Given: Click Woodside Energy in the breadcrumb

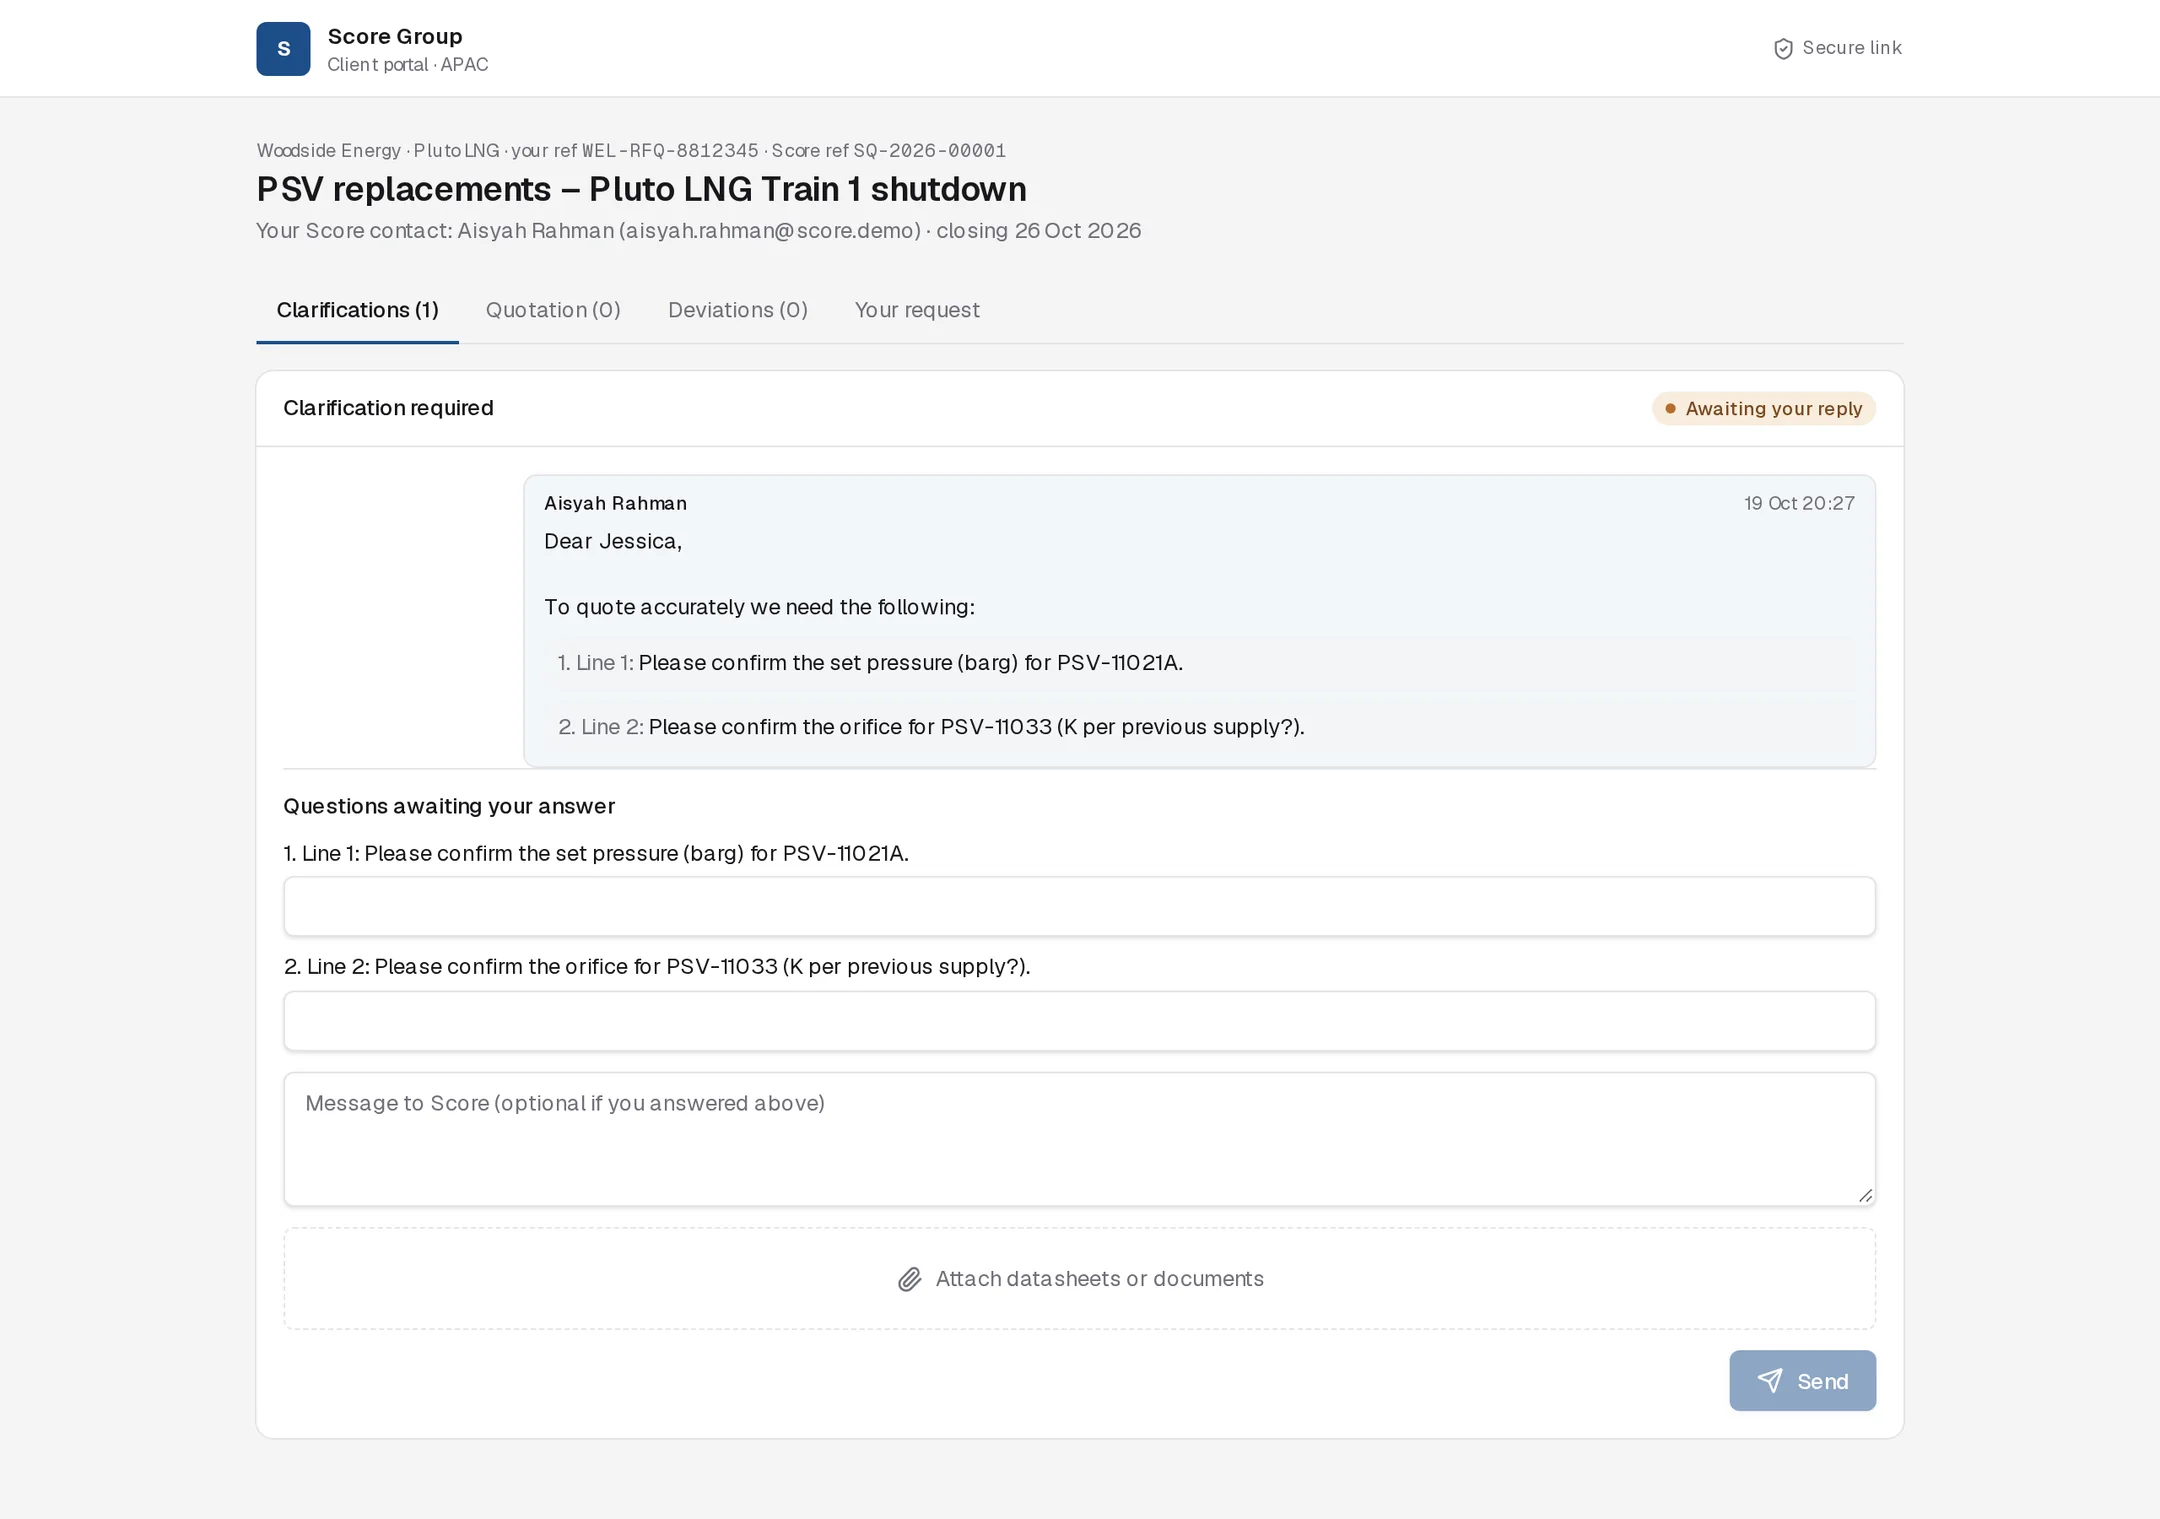Looking at the screenshot, I should click(329, 151).
